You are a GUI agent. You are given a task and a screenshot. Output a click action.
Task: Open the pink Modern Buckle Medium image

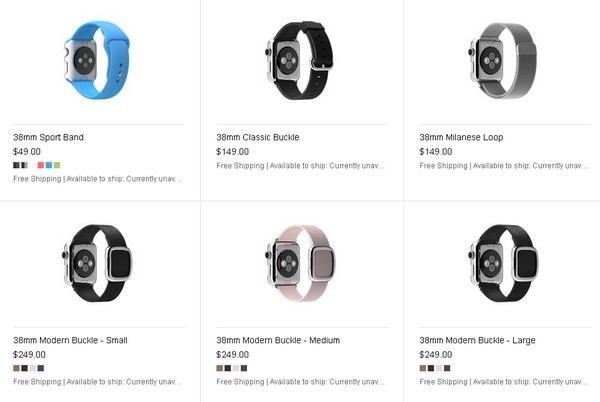pos(300,263)
